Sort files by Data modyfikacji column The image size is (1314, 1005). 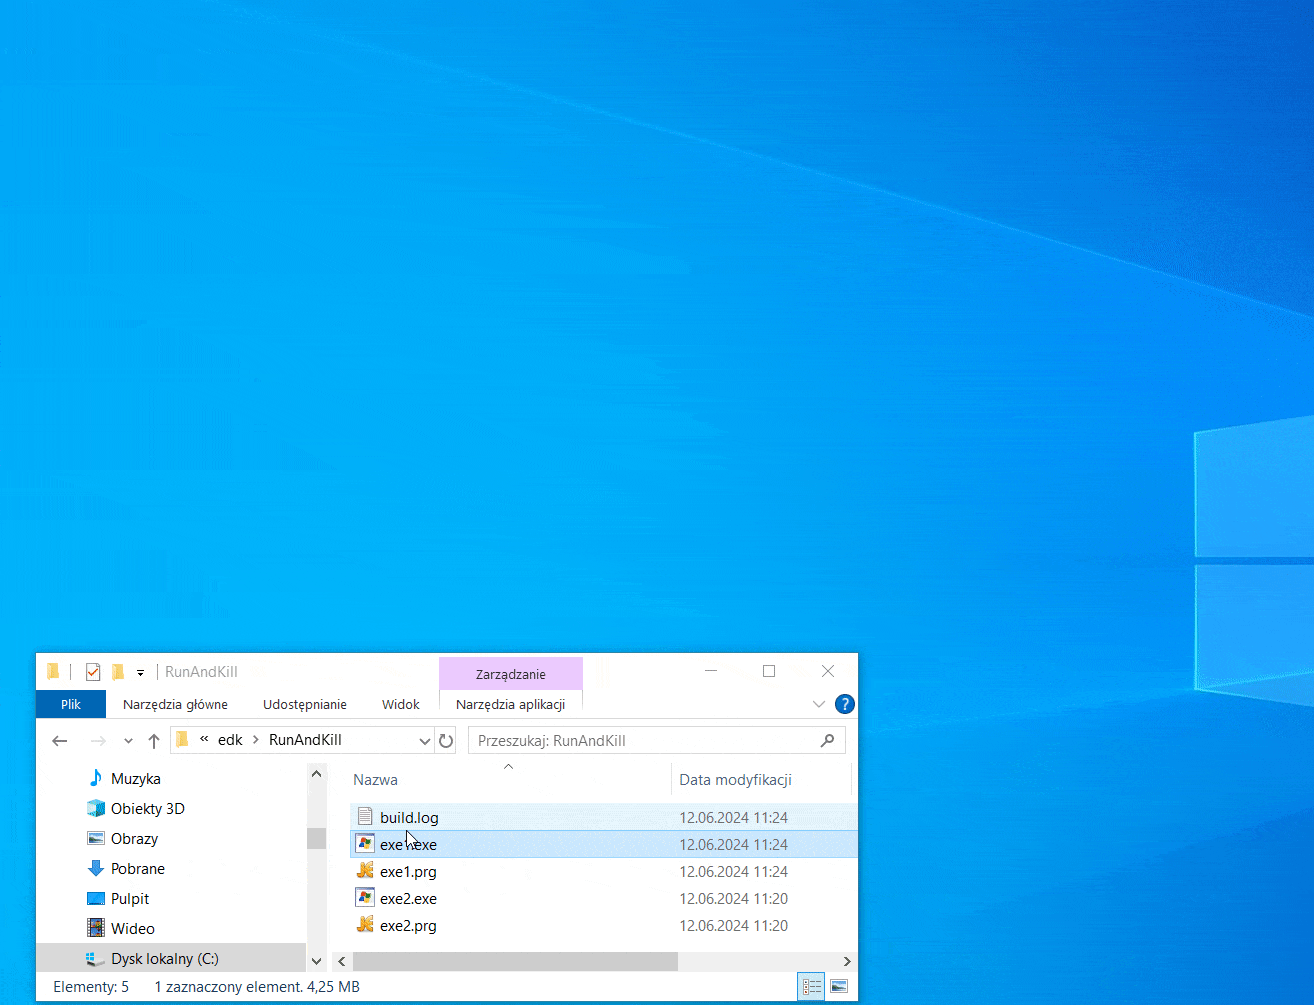click(x=735, y=780)
